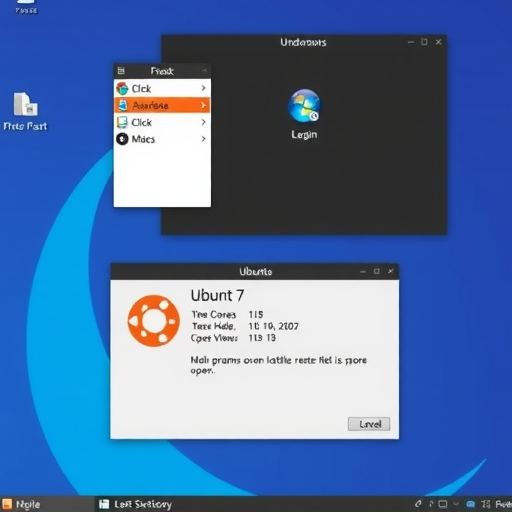Click the black circular icon beside Mdes

(x=122, y=139)
